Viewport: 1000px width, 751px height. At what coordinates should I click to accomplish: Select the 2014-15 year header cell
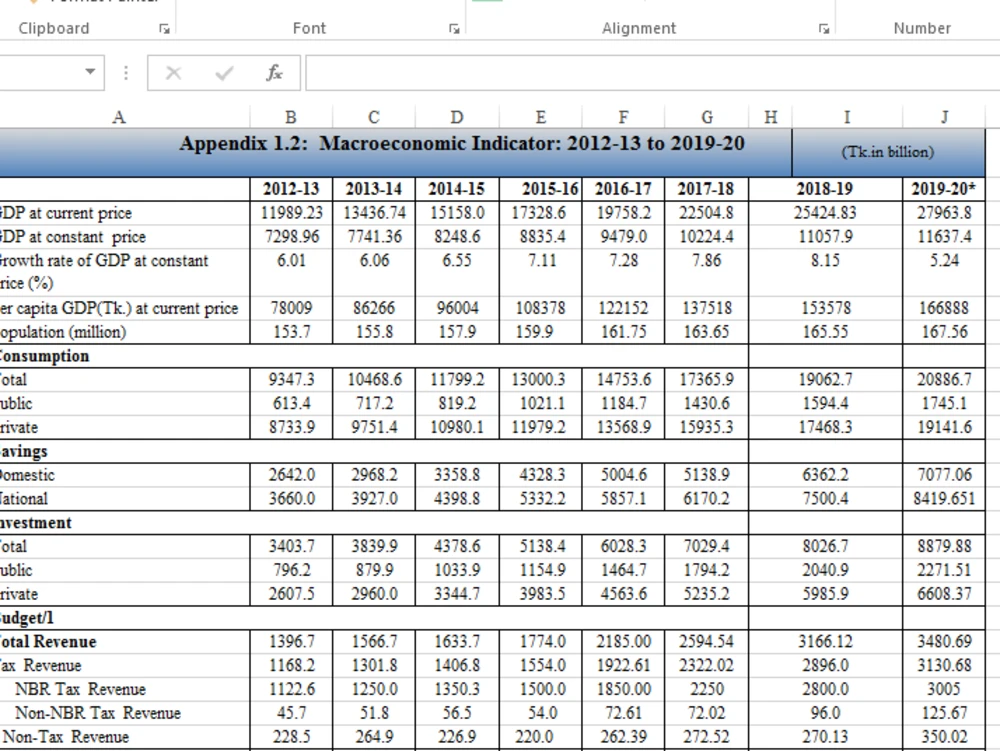(457, 189)
